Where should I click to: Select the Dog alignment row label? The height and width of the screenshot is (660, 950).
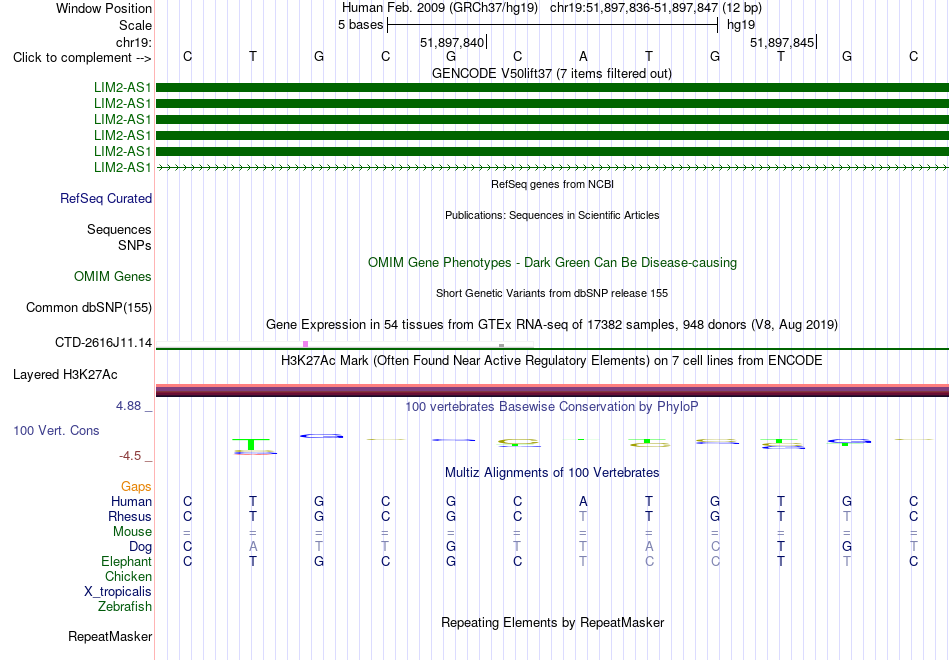(x=140, y=547)
